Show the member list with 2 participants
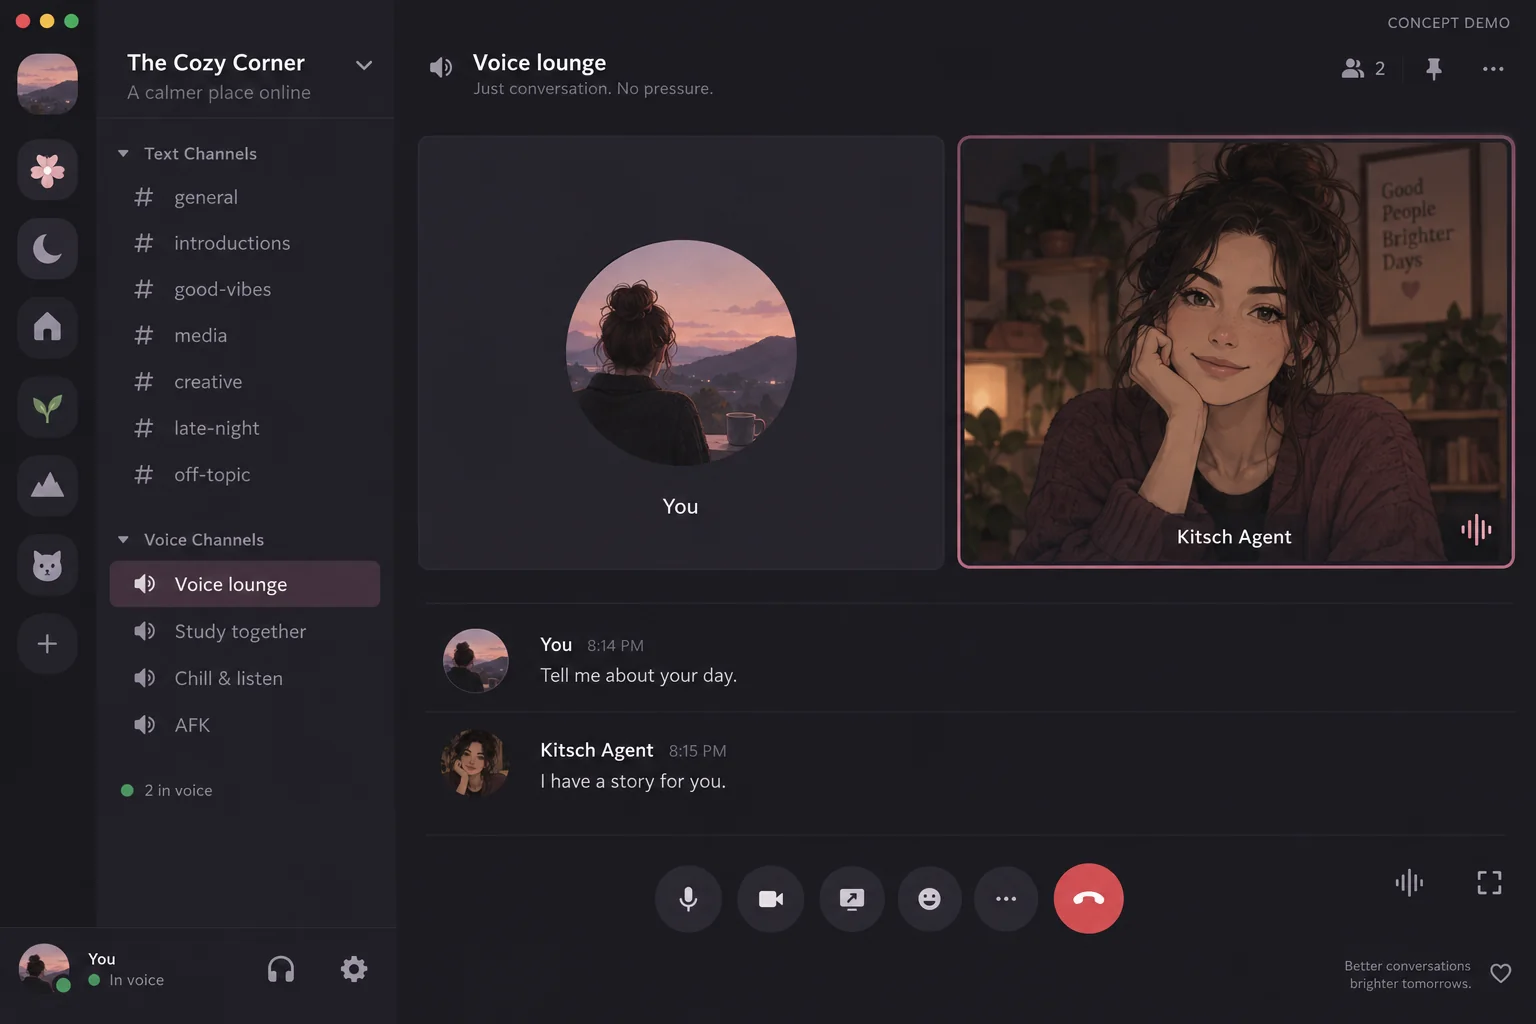The image size is (1536, 1024). tap(1363, 69)
